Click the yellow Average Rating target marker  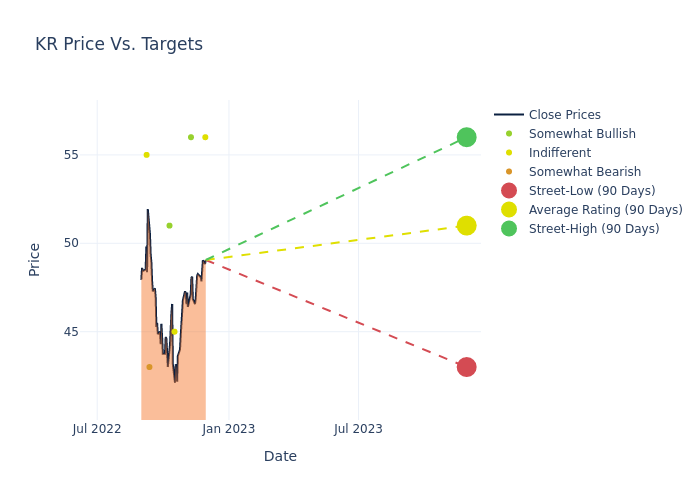click(466, 226)
